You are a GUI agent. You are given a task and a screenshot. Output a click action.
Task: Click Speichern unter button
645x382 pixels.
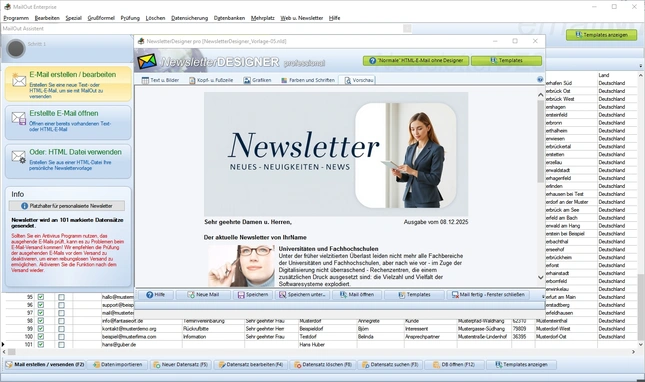click(x=302, y=295)
